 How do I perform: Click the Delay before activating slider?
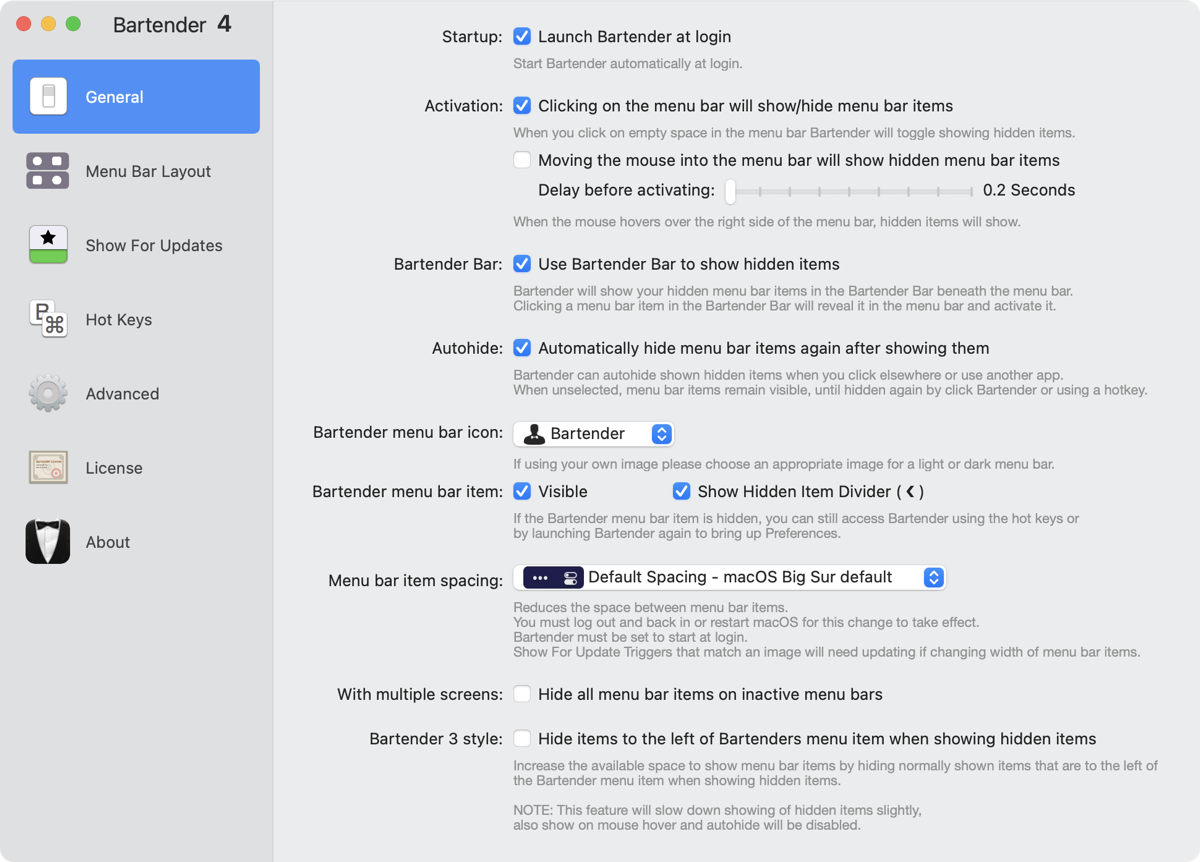pyautogui.click(x=850, y=190)
